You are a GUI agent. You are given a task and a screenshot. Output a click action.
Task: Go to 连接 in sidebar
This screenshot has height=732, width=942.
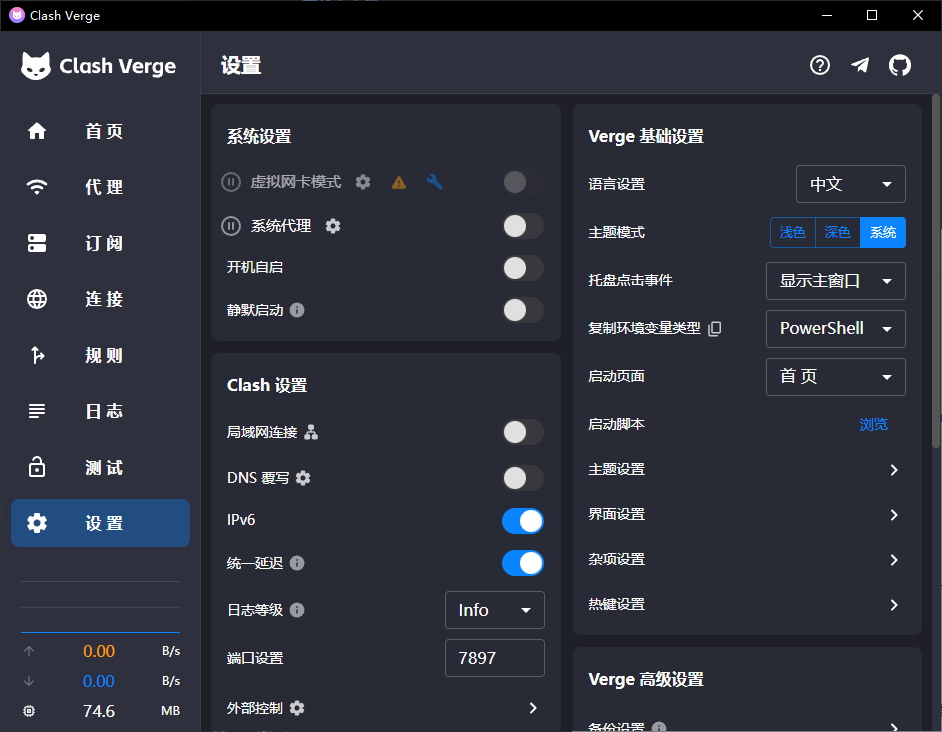(x=100, y=299)
